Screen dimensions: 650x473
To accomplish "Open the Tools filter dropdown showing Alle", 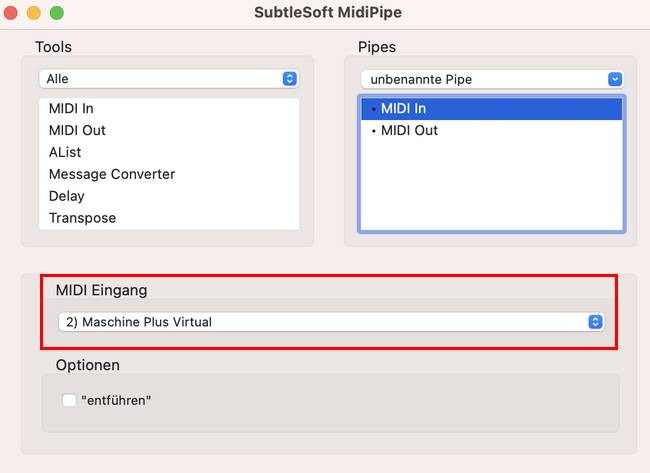I will [x=169, y=79].
